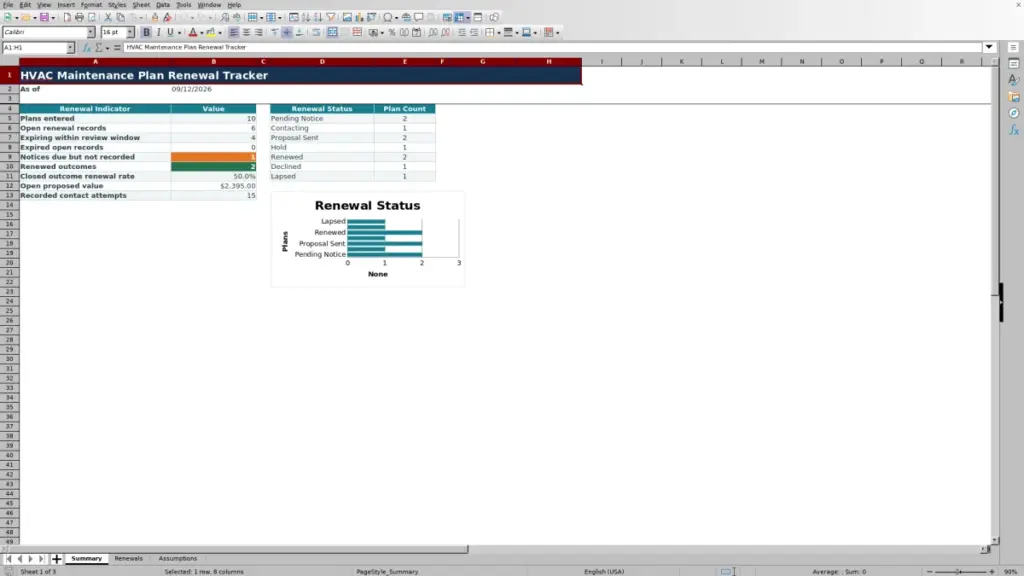Open Find and Replace tool
The width and height of the screenshot is (1024, 576).
(225, 18)
